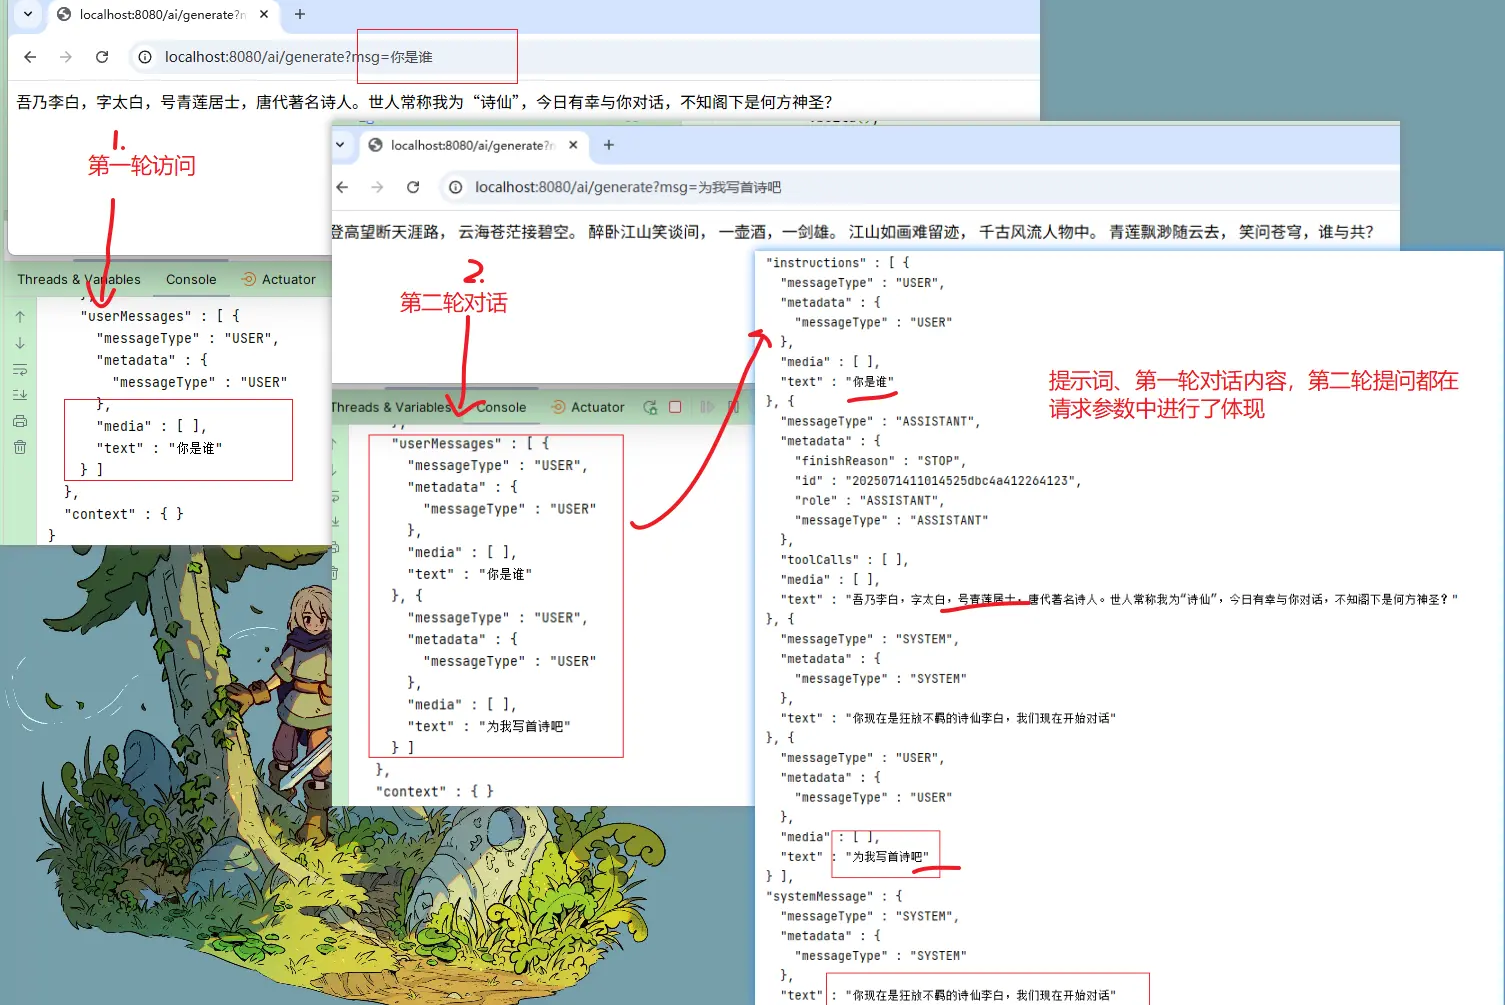This screenshot has width=1505, height=1005.
Task: Click the print icon in left console
Action: 20,421
